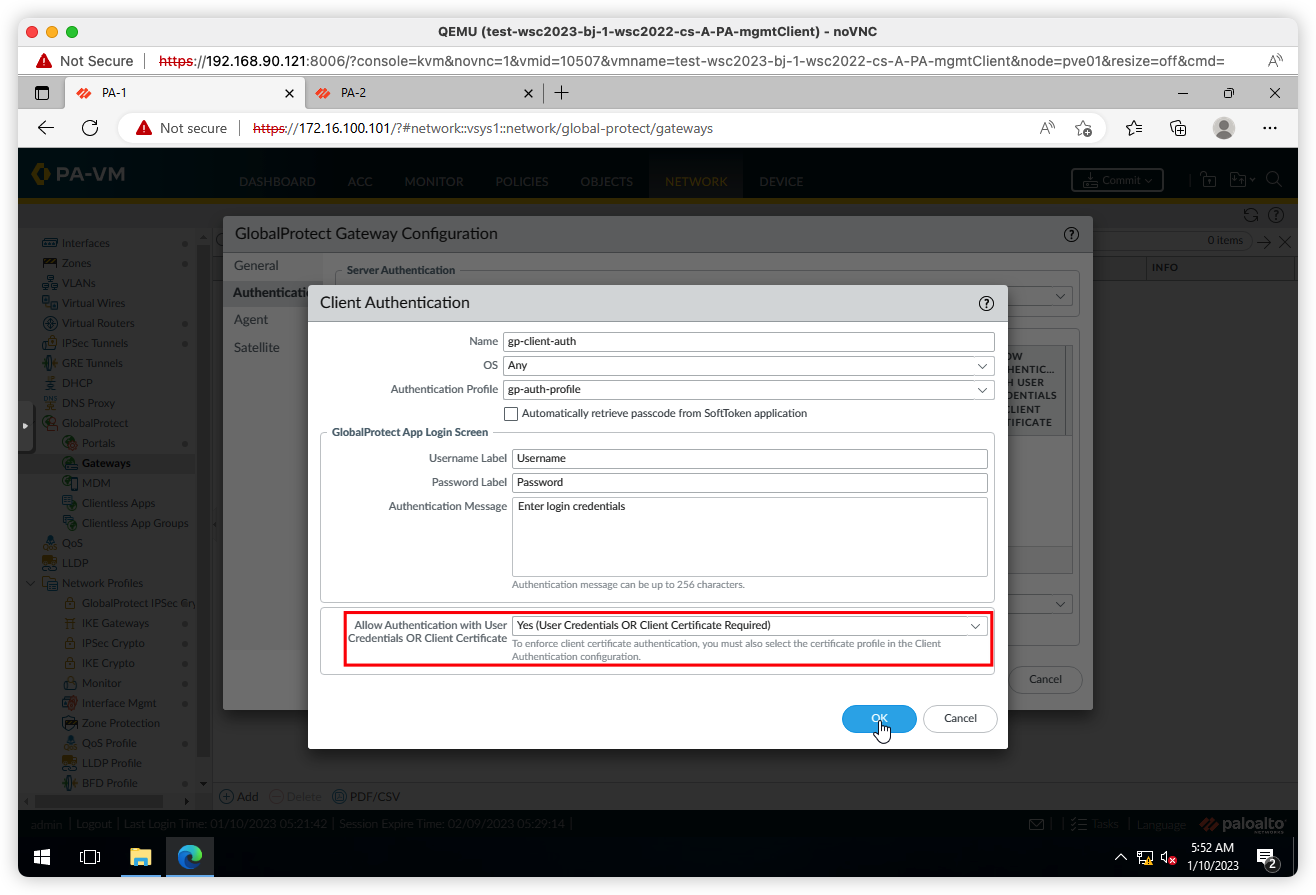Open IKE Gateways under Network Profiles

[x=114, y=623]
